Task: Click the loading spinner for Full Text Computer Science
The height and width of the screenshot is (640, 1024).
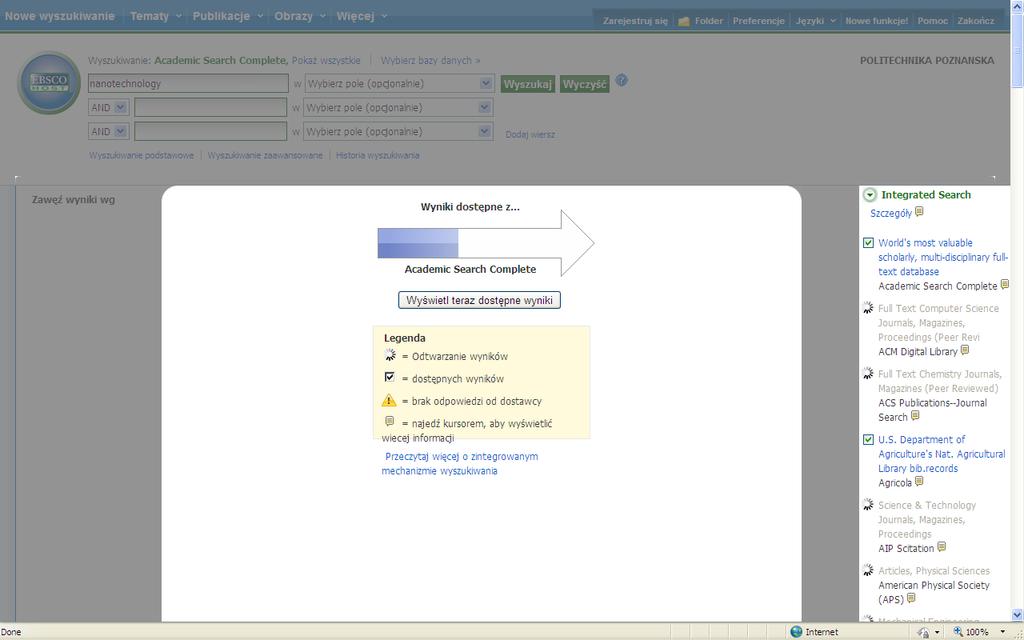Action: pos(868,308)
